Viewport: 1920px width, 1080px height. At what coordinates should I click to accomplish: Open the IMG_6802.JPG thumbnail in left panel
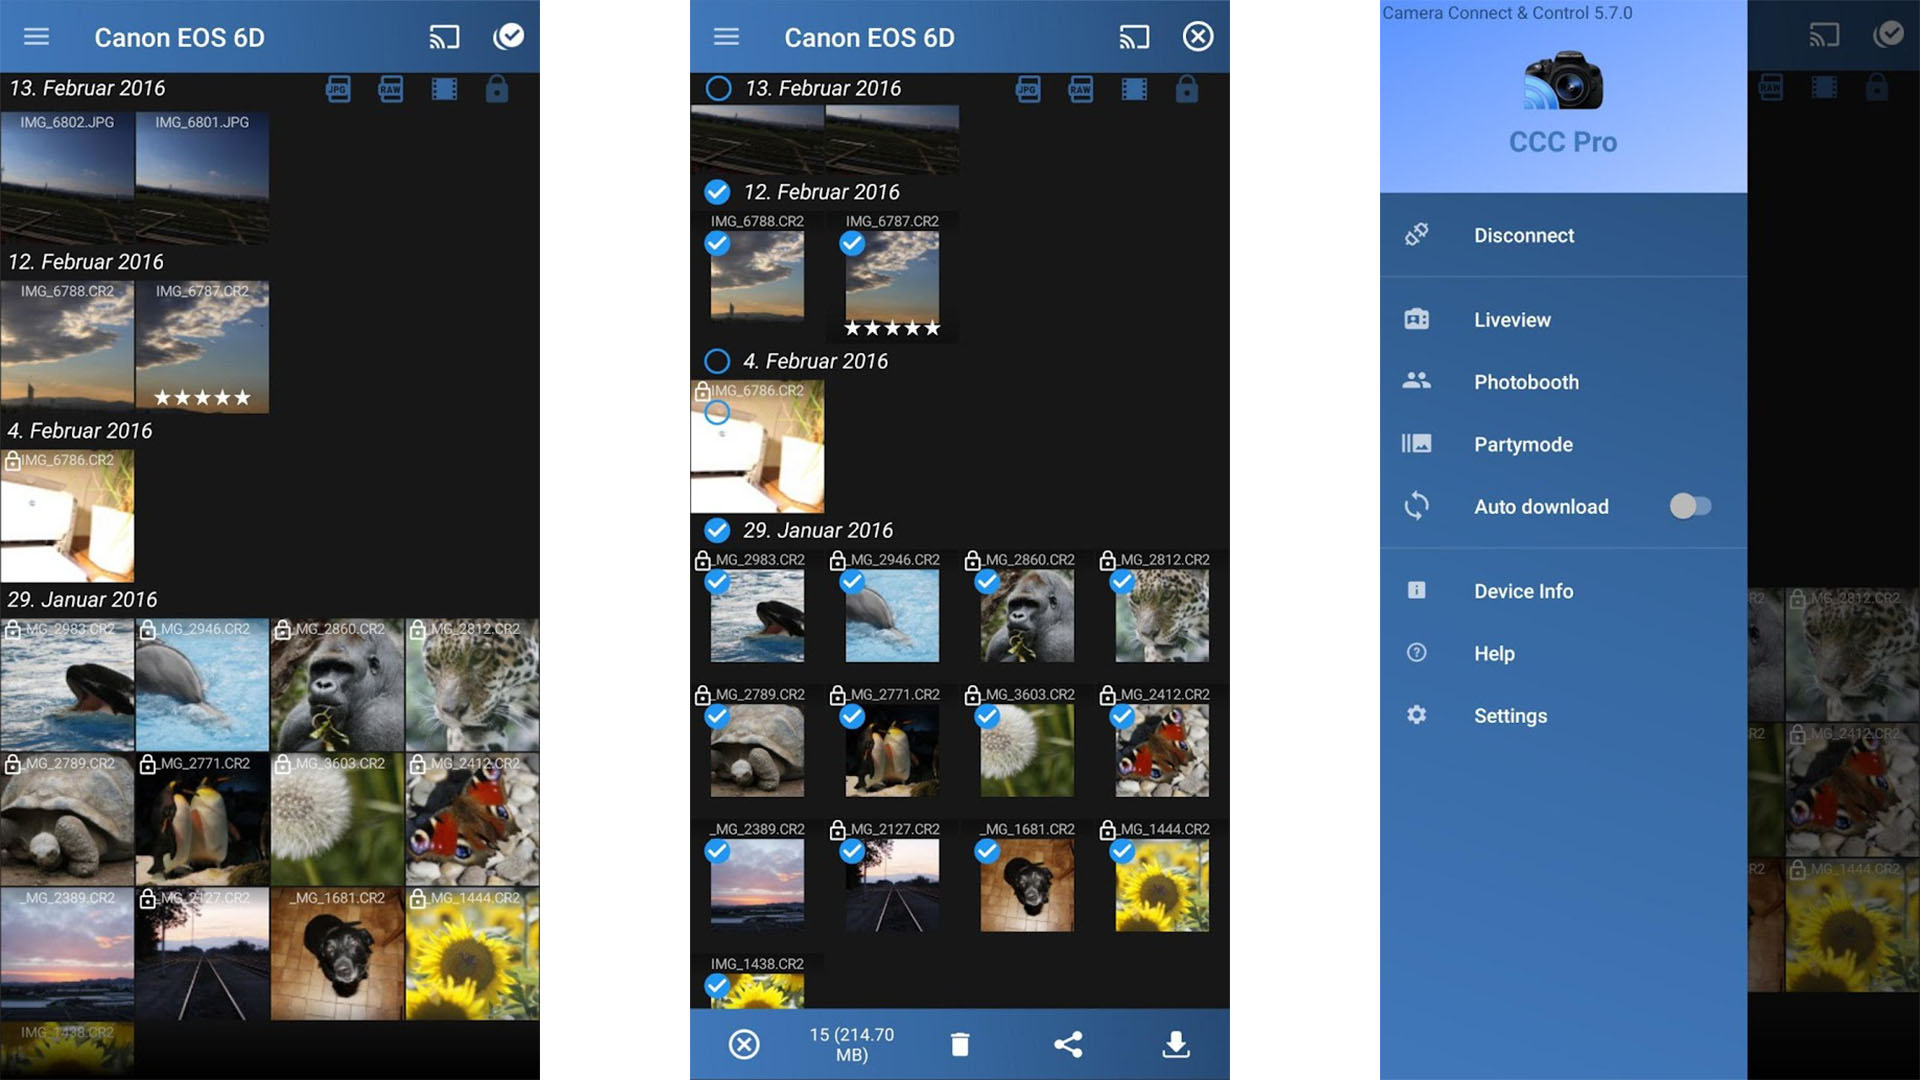point(67,180)
